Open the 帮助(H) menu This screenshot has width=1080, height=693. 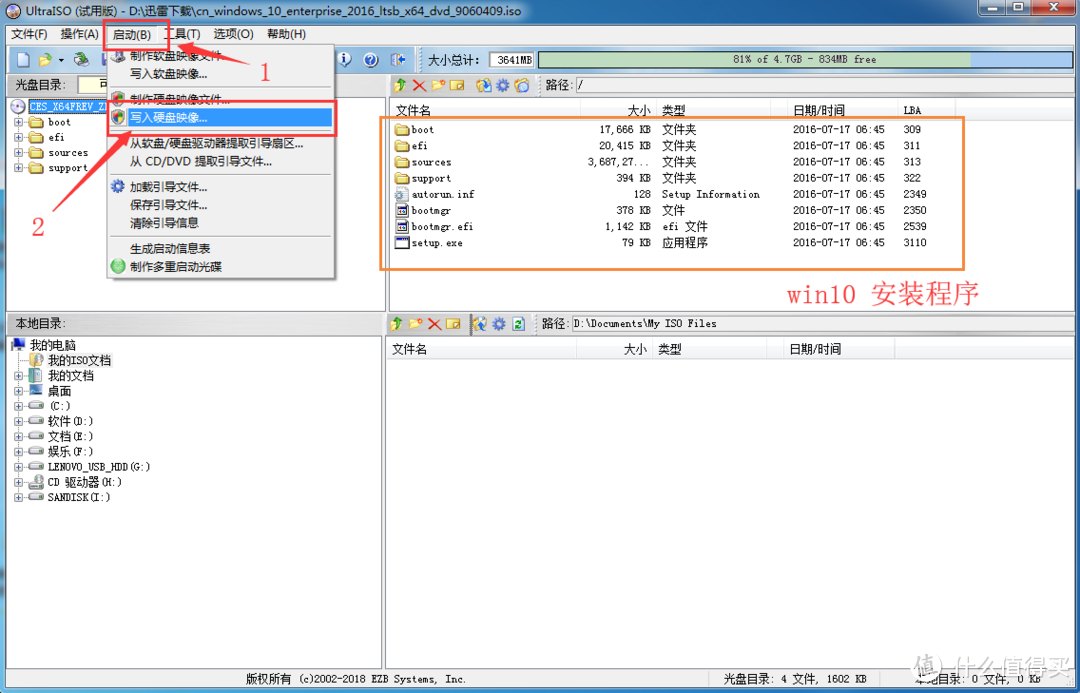pyautogui.click(x=286, y=34)
